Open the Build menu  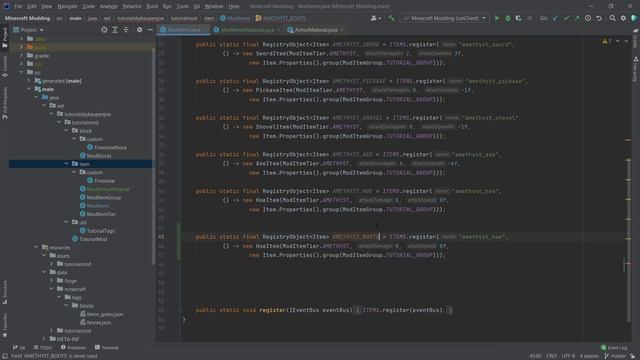pos(152,7)
